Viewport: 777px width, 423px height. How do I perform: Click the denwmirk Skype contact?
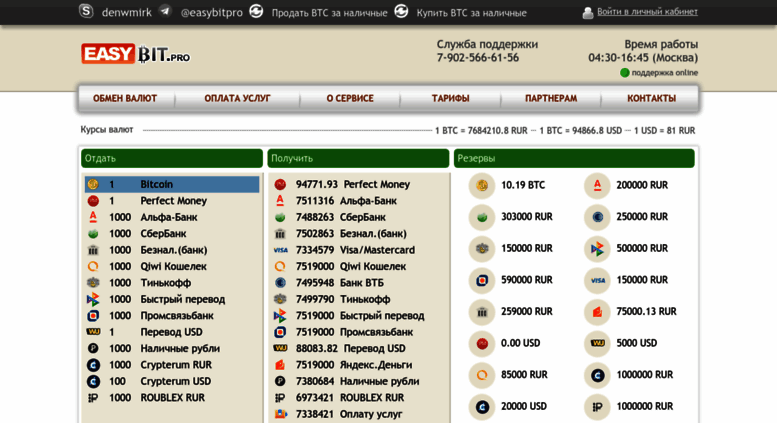pos(127,12)
